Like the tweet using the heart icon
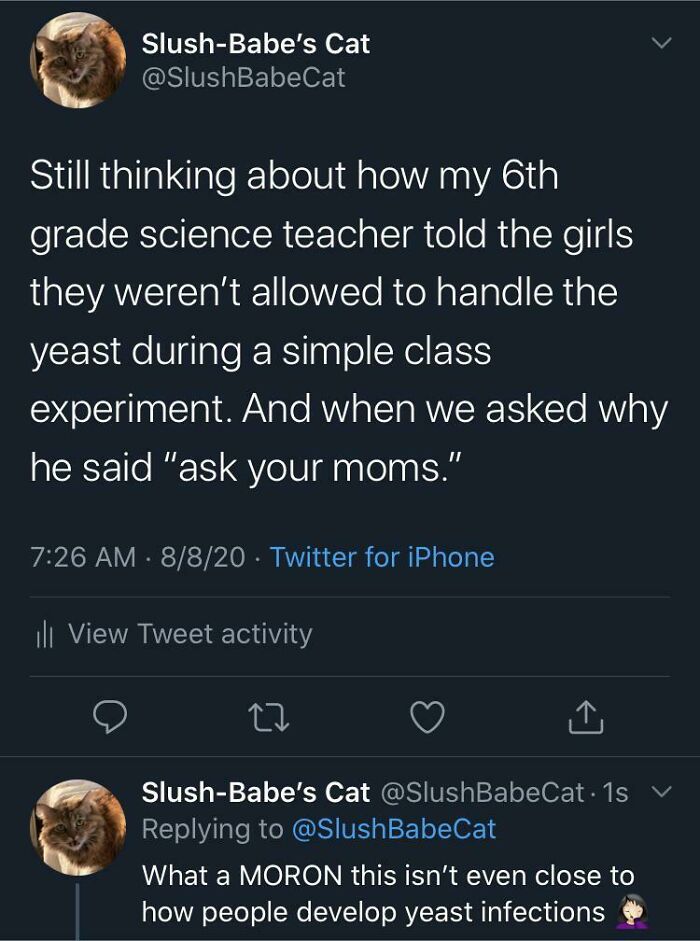This screenshot has height=941, width=700. (426, 715)
